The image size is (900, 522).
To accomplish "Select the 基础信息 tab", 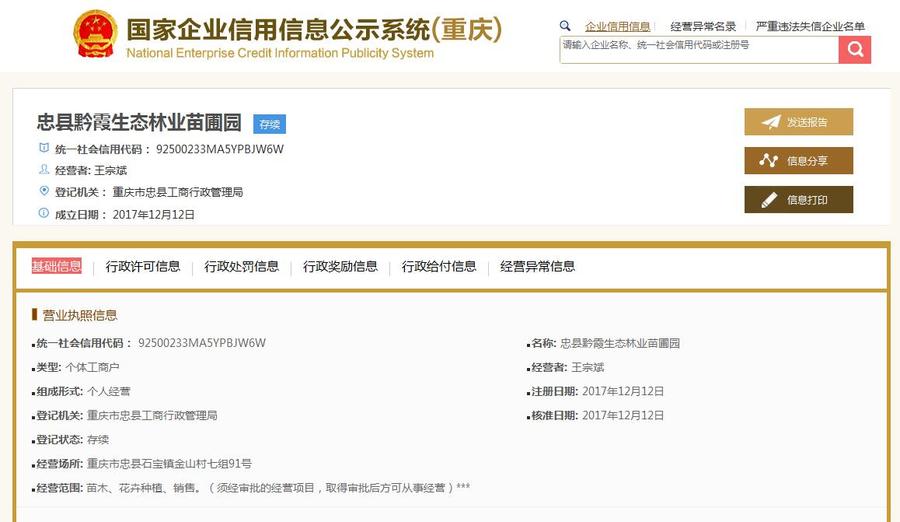I will pyautogui.click(x=56, y=266).
